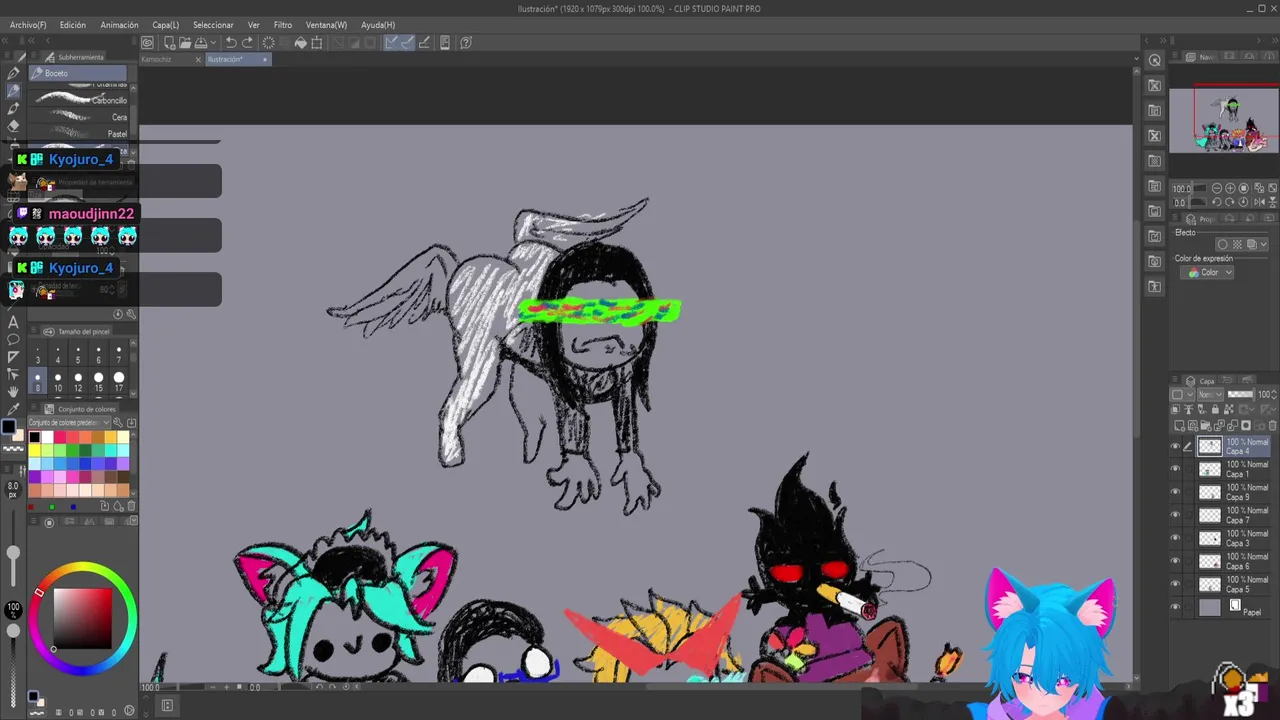Hide layer Capa 1
This screenshot has height=720, width=1280.
(1175, 469)
